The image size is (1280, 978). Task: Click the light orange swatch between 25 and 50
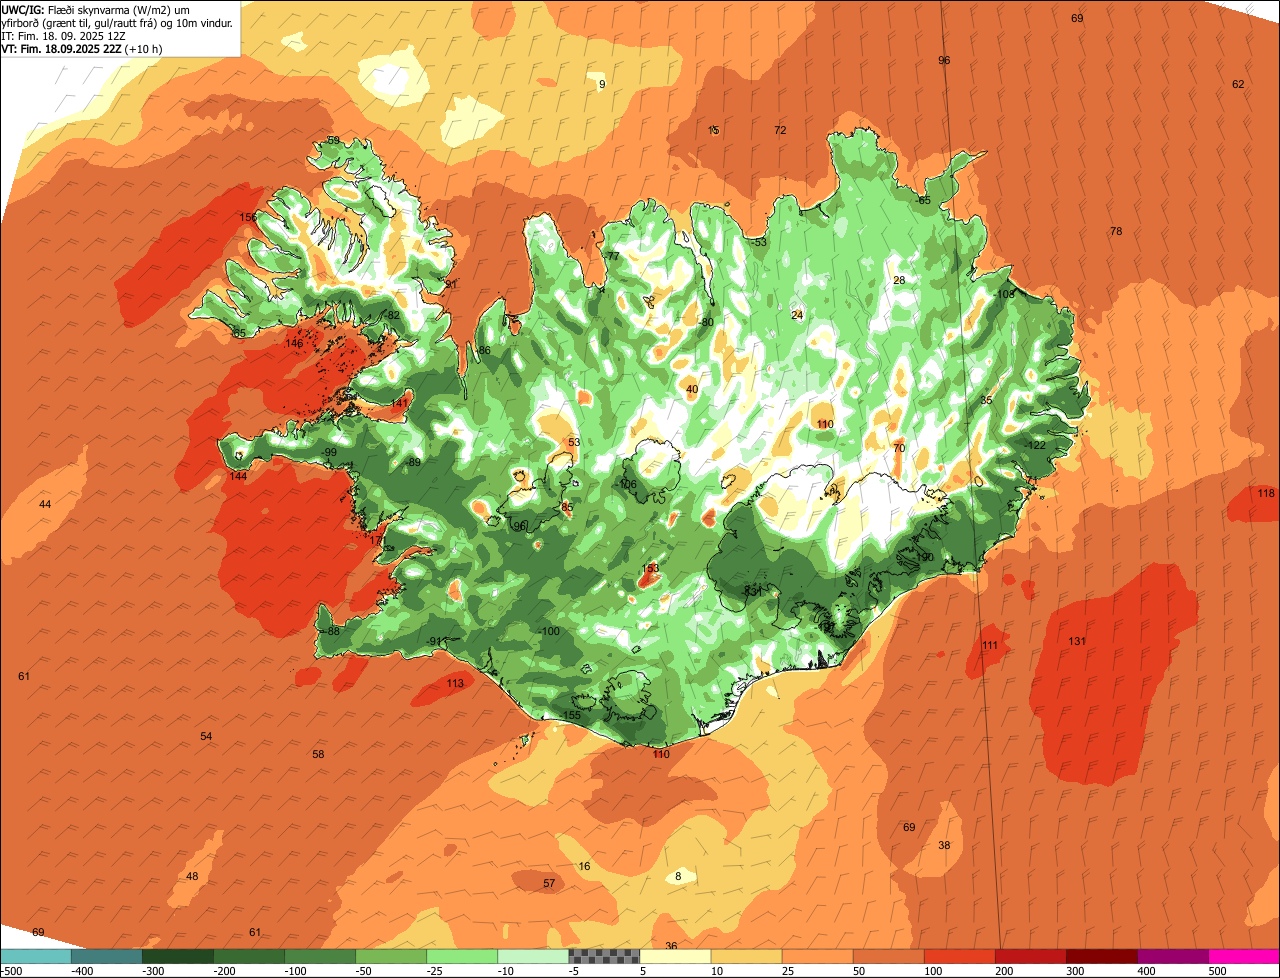click(x=818, y=956)
